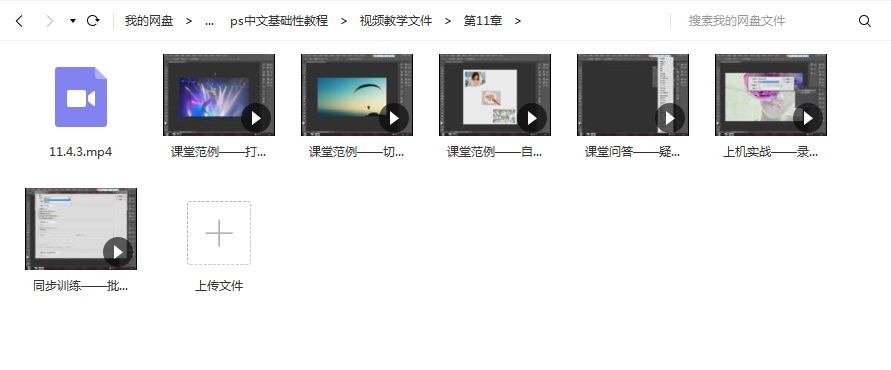
Task: Select the 课堂范例——自... video thumbnail
Action: [x=495, y=95]
